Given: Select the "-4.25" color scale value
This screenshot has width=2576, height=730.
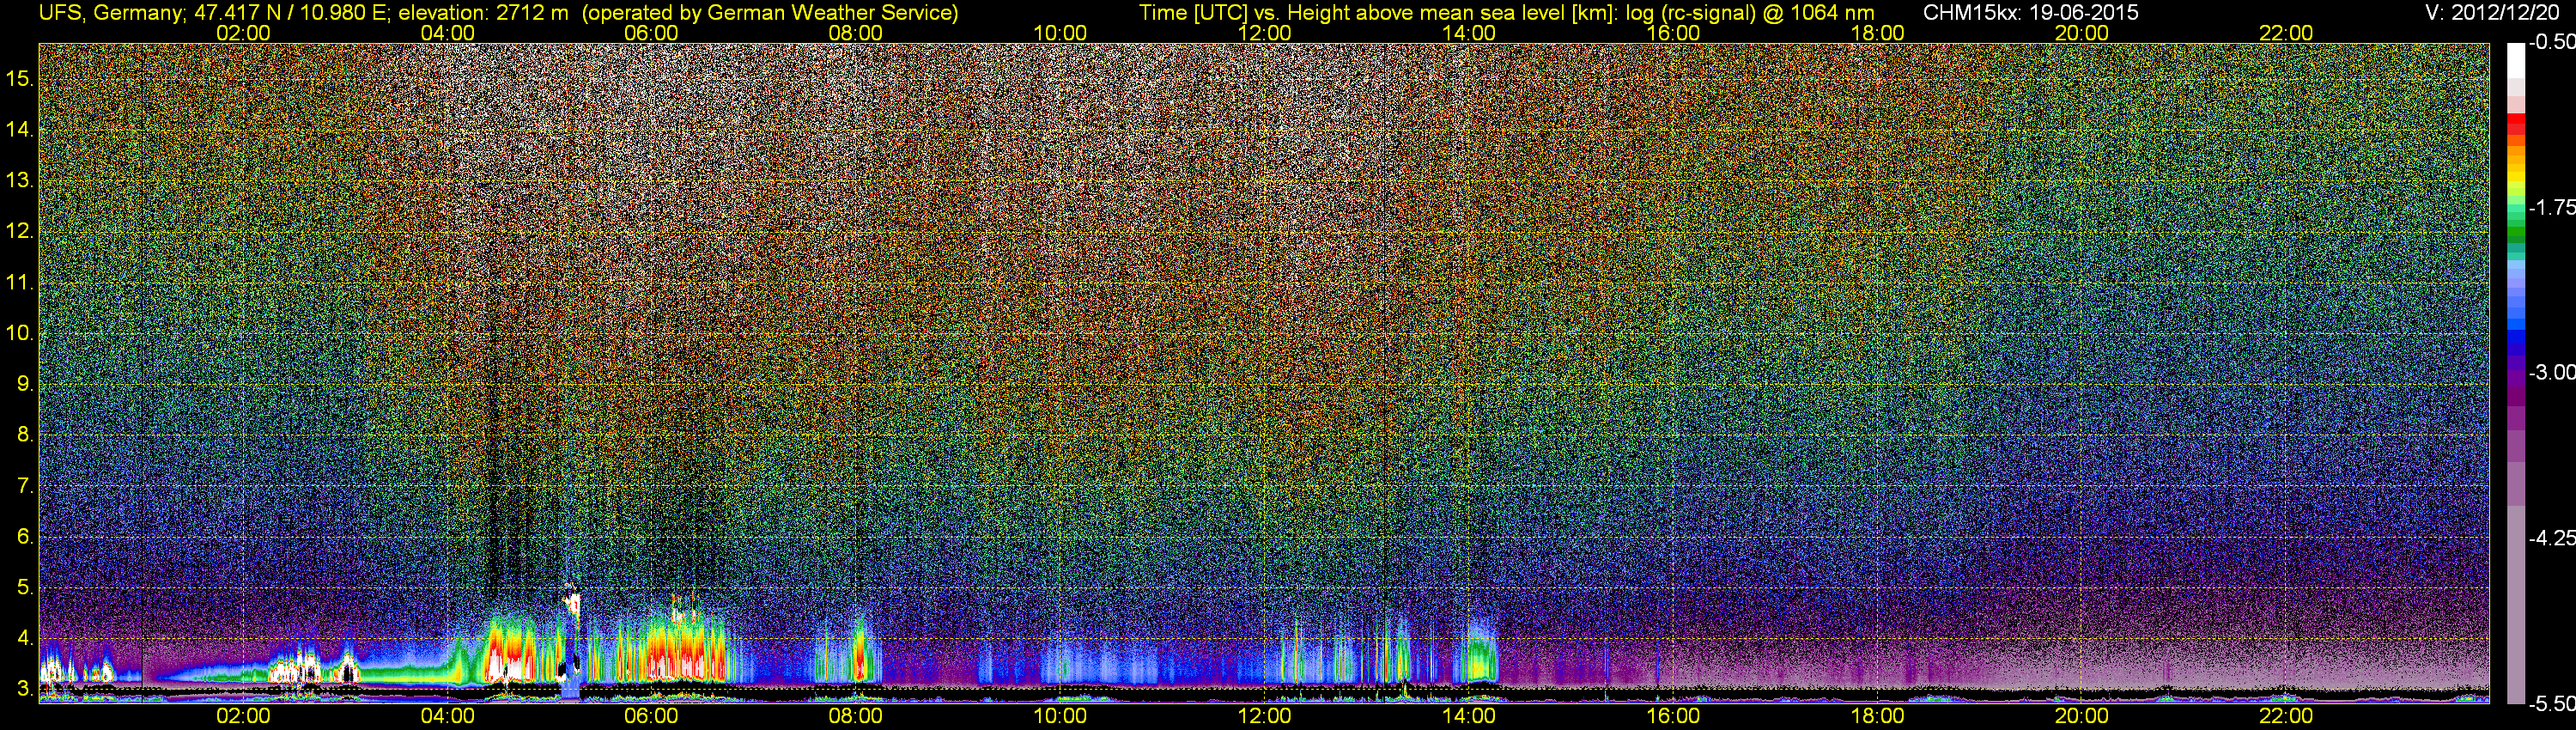Looking at the screenshot, I should click(x=2551, y=538).
